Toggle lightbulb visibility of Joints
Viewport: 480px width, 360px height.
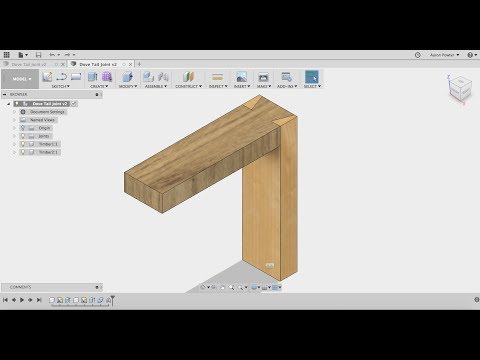[x=23, y=136]
